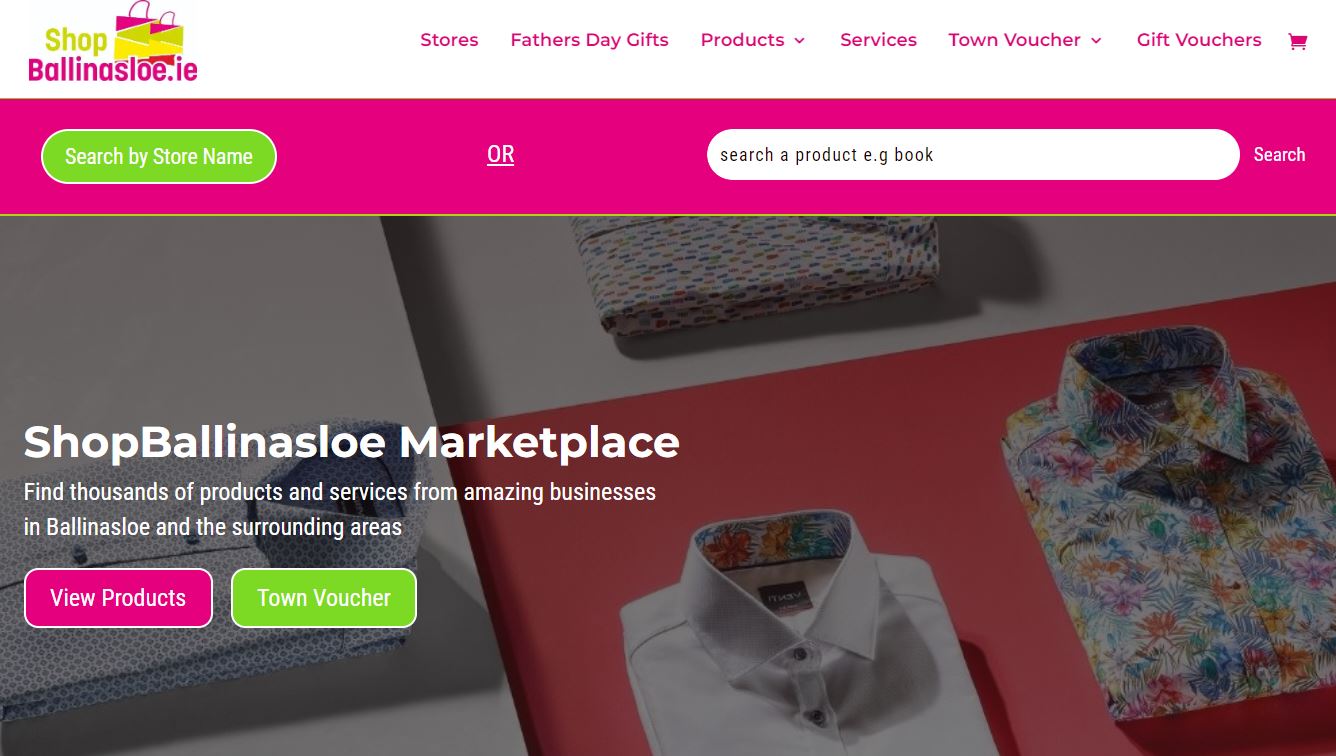The image size is (1336, 756).
Task: Open the shopping cart icon
Action: 1297,41
